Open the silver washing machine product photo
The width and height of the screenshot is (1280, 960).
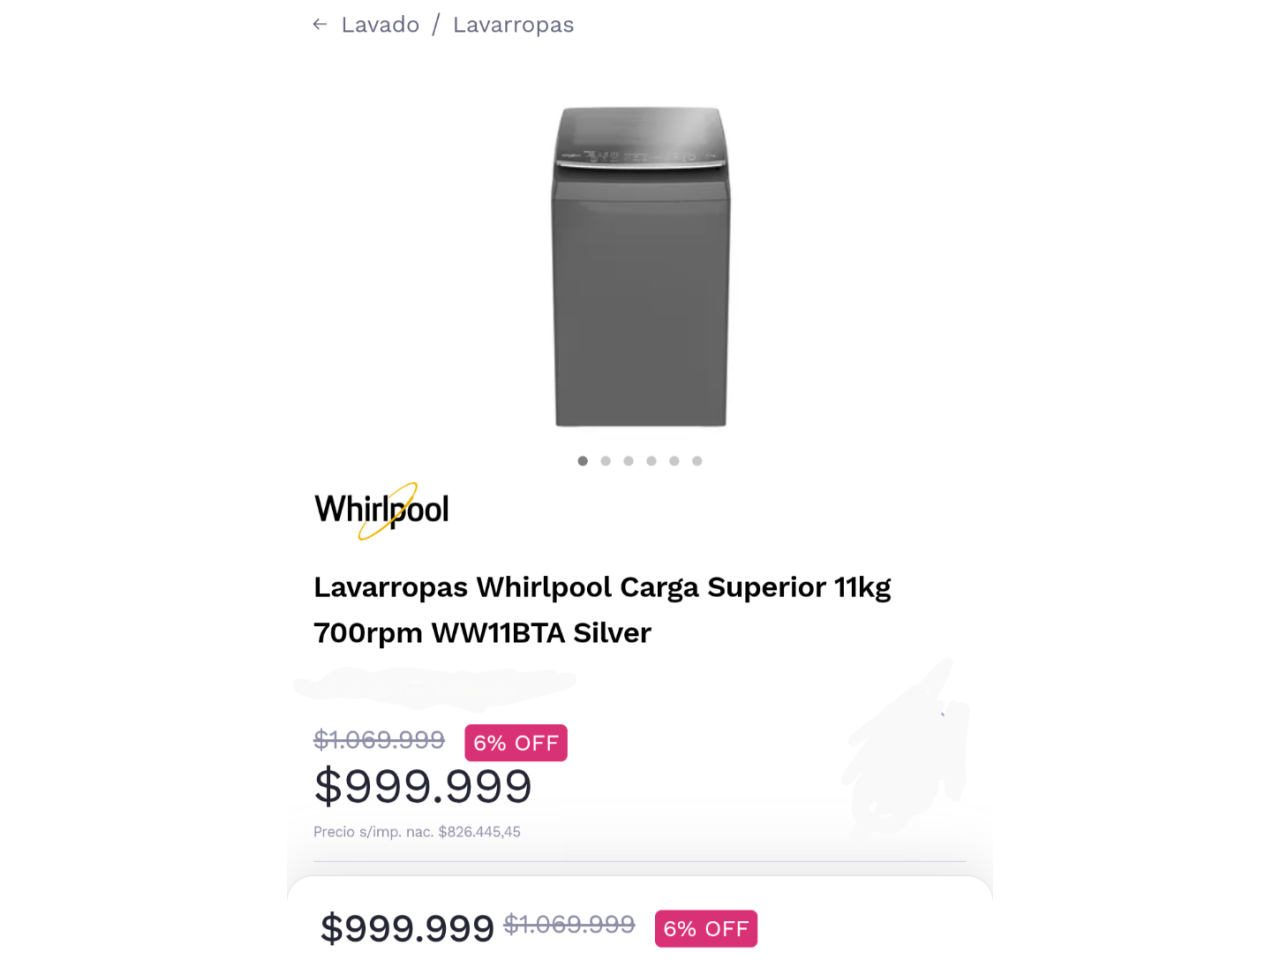641,267
